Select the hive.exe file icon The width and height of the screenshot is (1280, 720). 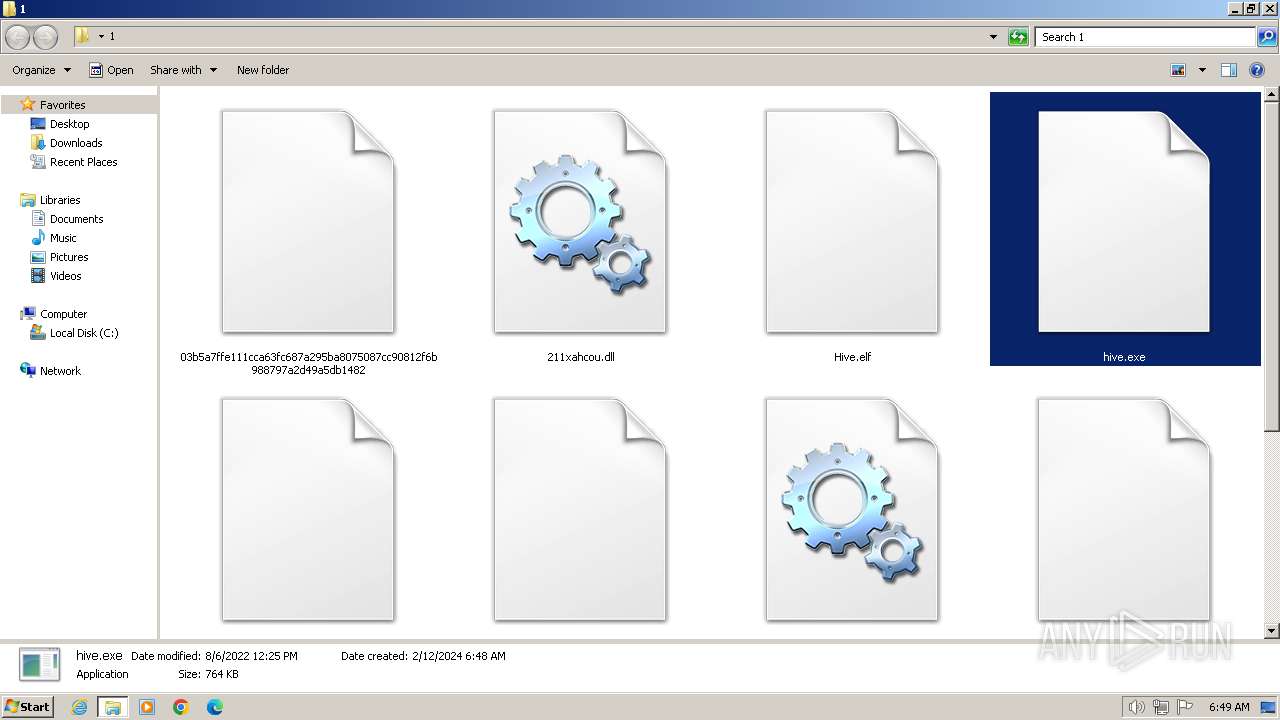(x=1124, y=222)
